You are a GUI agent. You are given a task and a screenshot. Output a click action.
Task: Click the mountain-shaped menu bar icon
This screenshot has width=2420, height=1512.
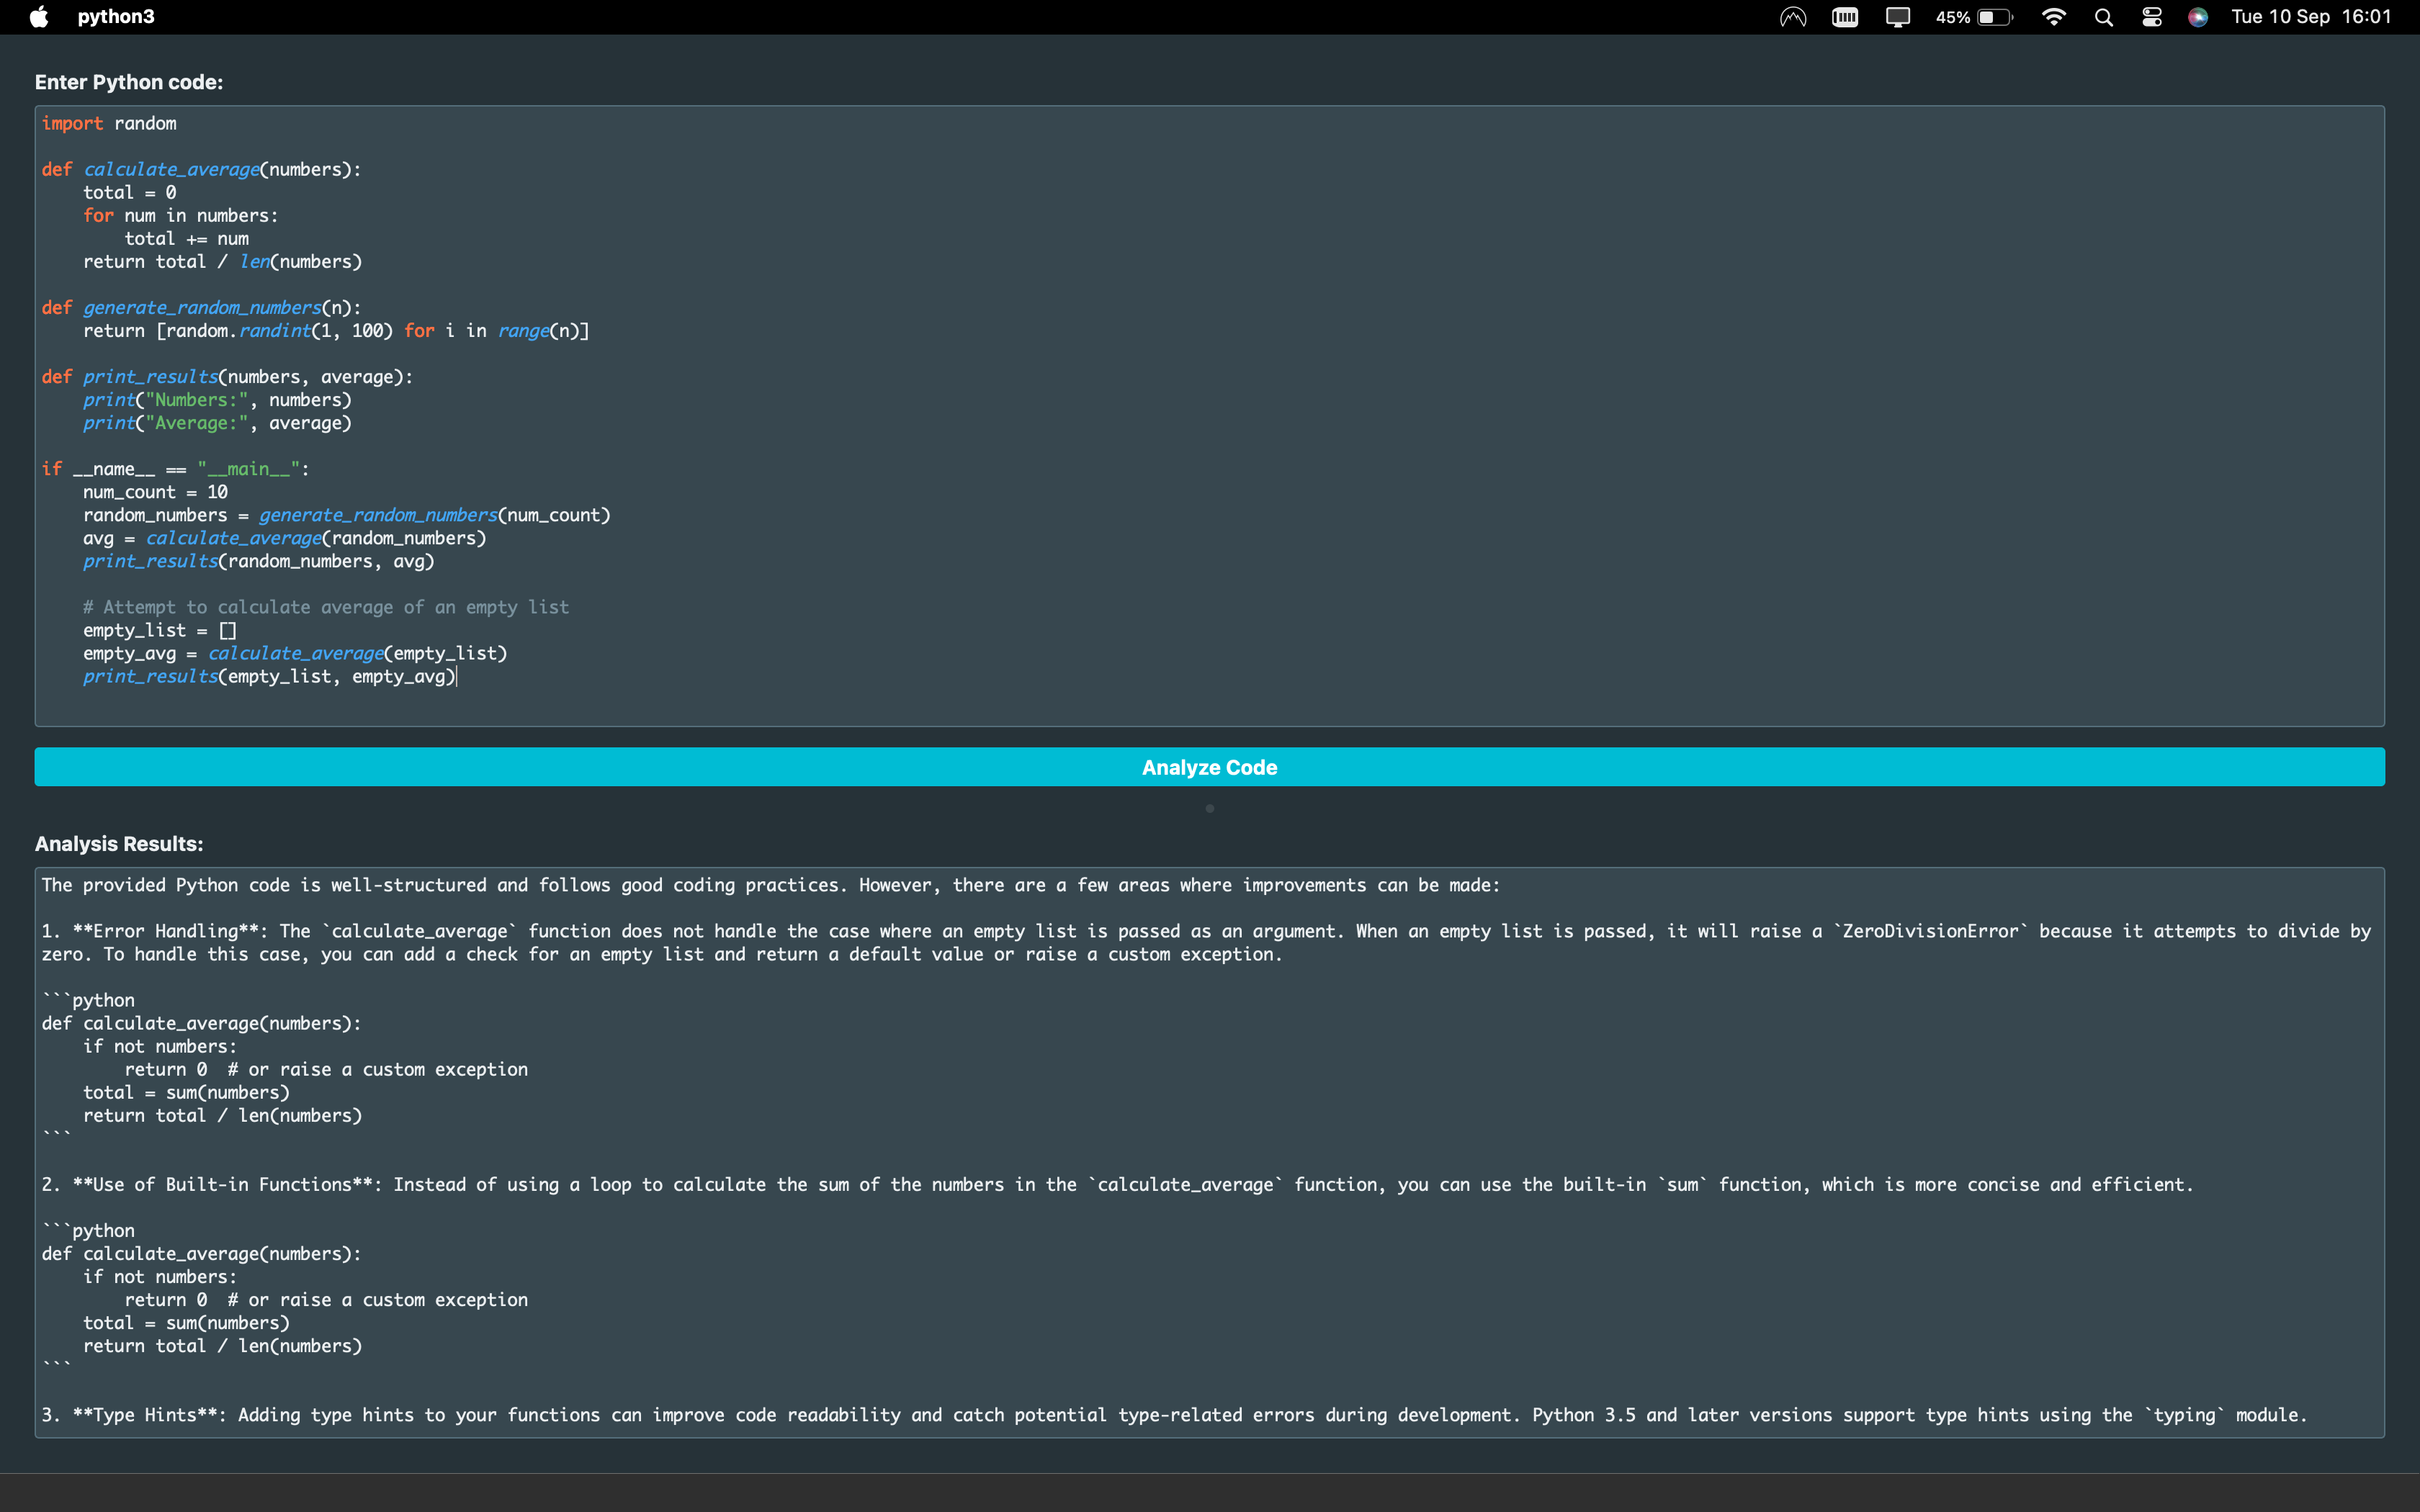(x=1792, y=17)
